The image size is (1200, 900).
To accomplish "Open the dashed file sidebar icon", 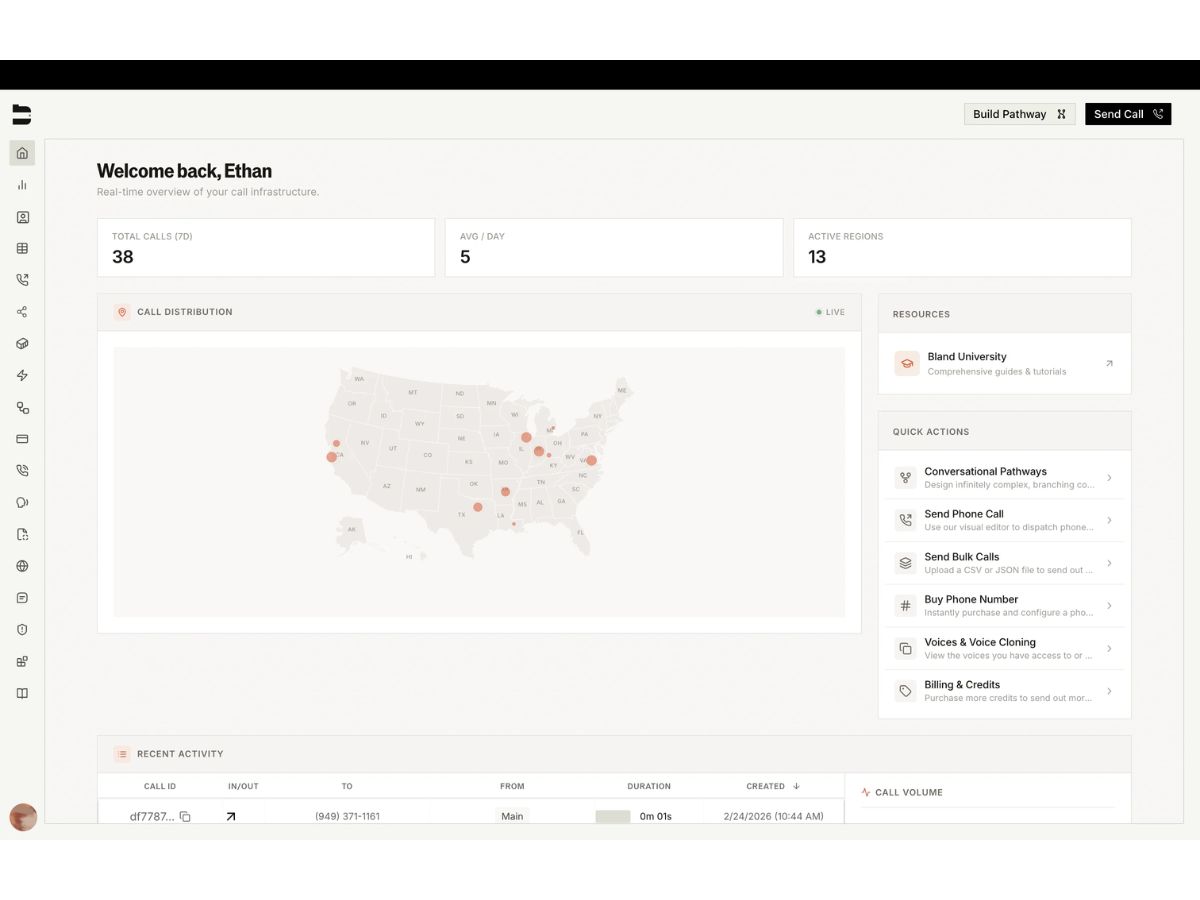I will (x=22, y=534).
